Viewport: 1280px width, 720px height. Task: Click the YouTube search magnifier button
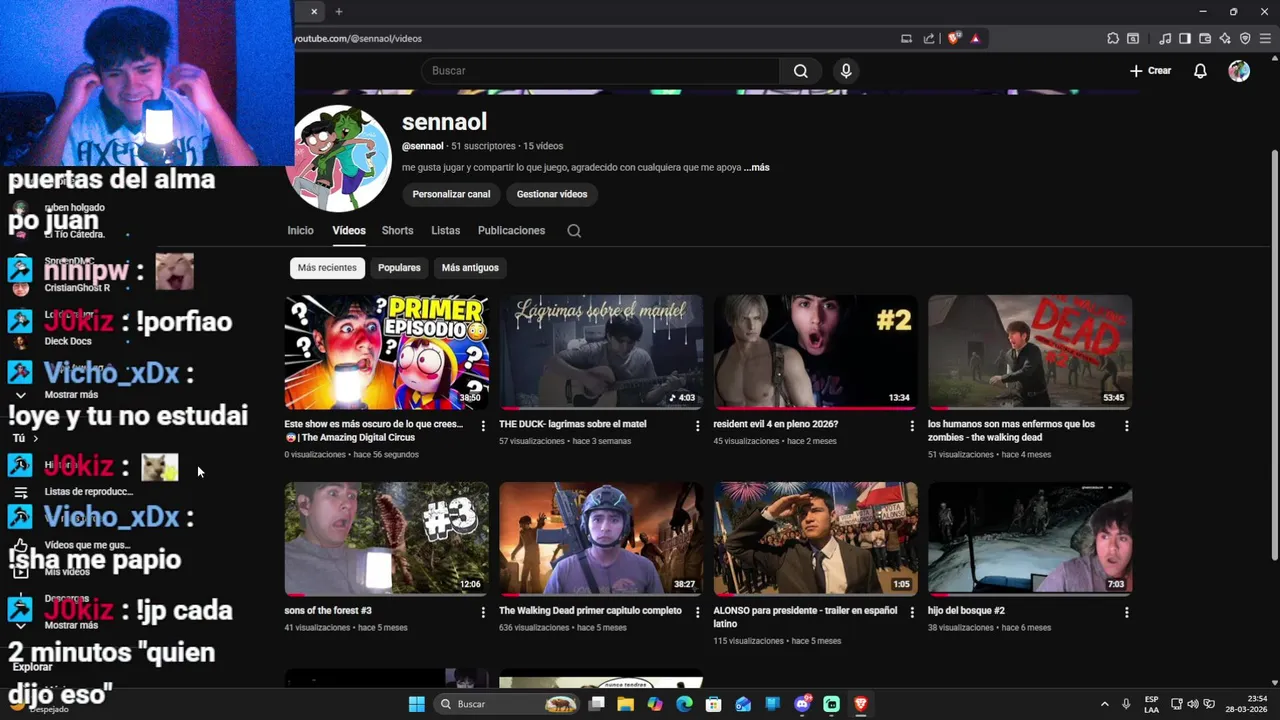800,71
